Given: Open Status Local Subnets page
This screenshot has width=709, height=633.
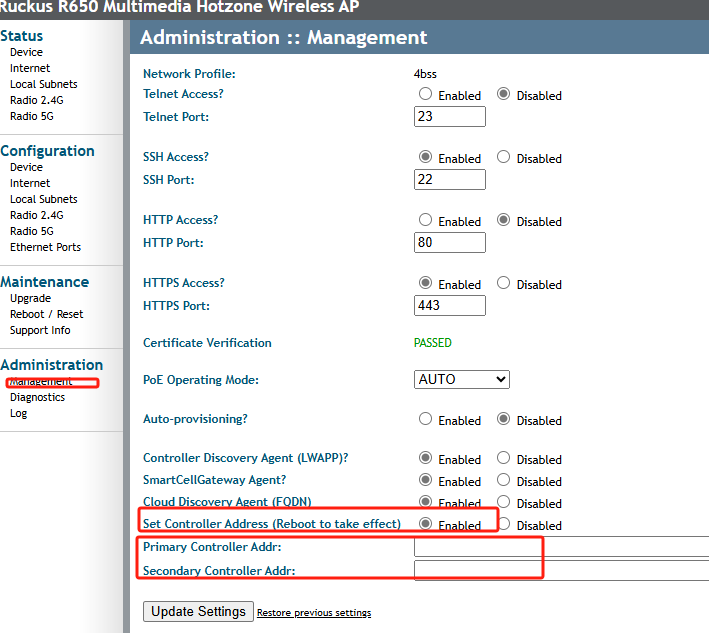Looking at the screenshot, I should click(43, 84).
